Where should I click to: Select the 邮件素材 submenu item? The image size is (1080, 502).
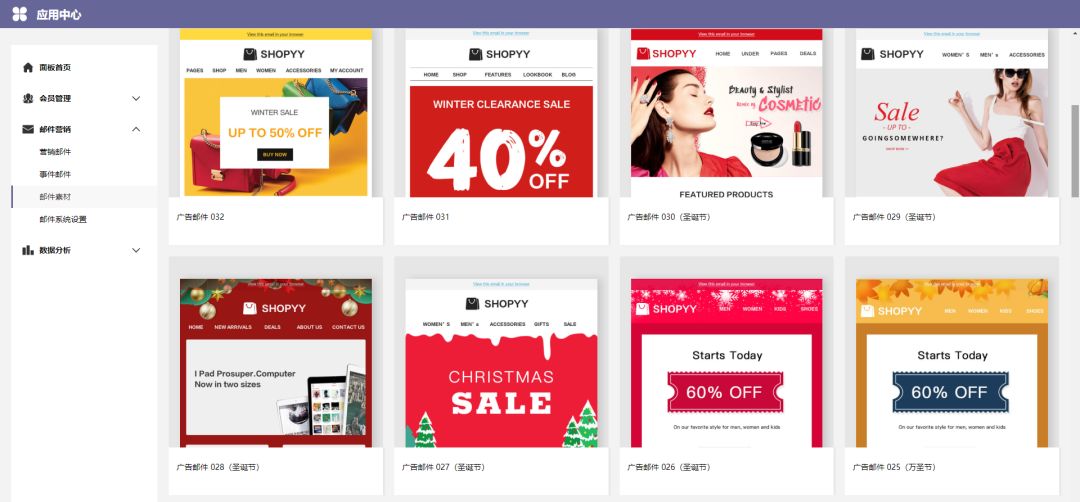[84, 197]
